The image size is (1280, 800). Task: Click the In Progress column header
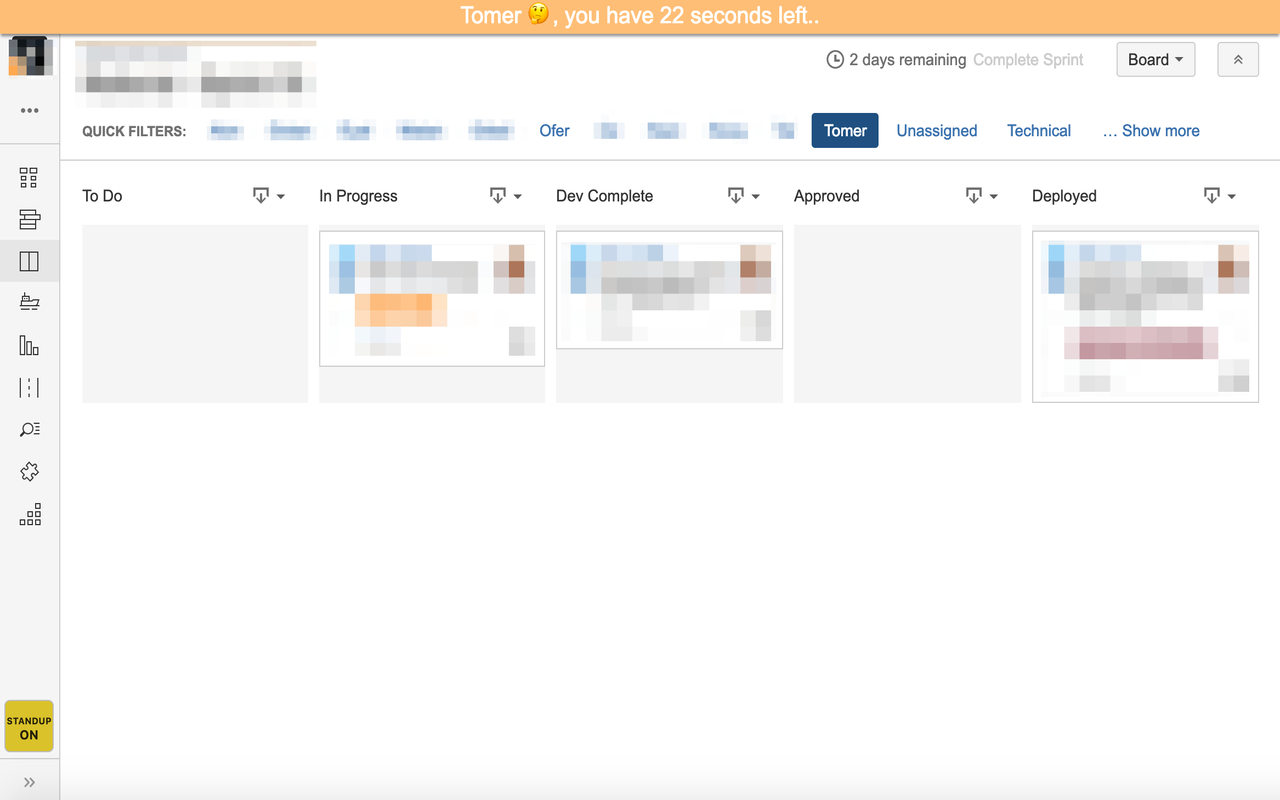tap(358, 196)
